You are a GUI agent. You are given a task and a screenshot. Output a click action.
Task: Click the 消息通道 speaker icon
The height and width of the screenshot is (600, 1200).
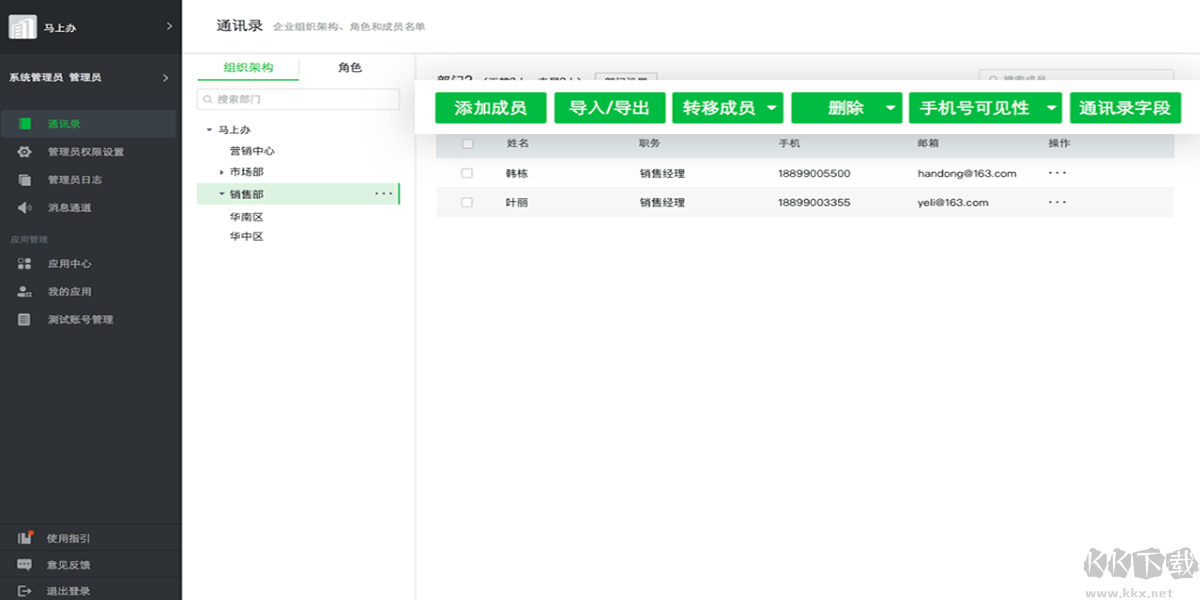tap(25, 208)
